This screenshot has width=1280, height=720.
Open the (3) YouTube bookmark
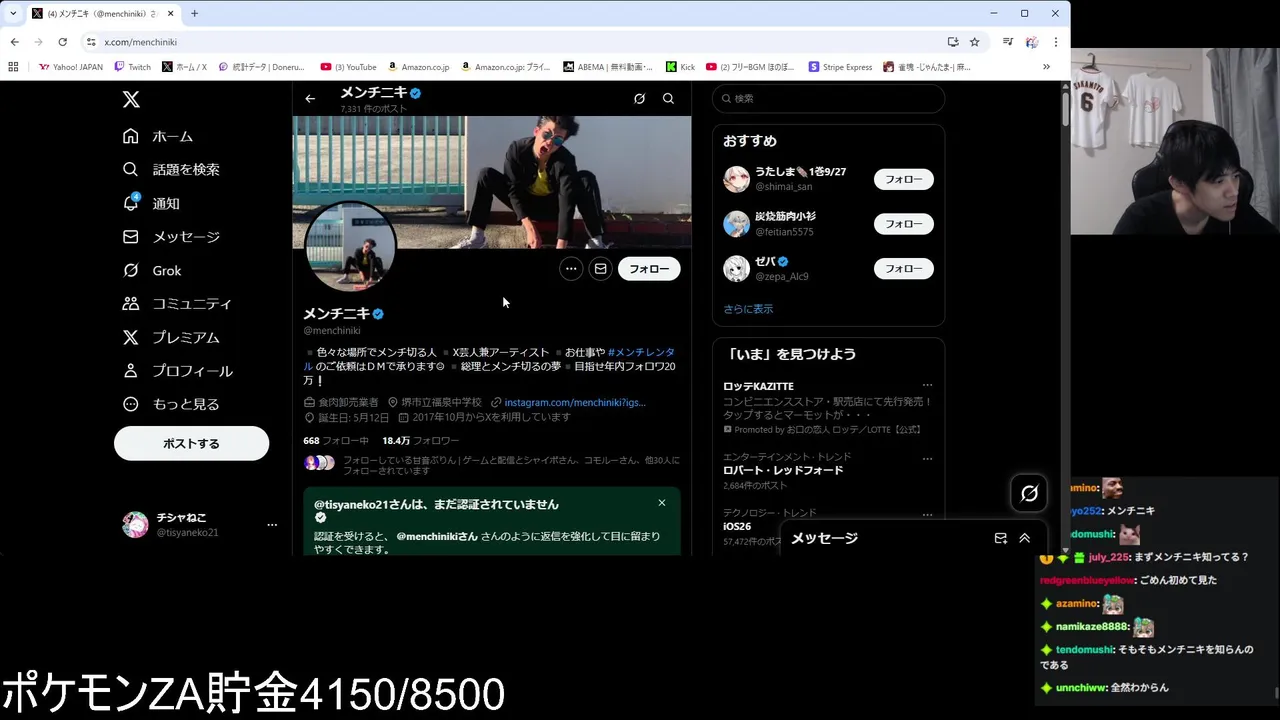[x=348, y=67]
